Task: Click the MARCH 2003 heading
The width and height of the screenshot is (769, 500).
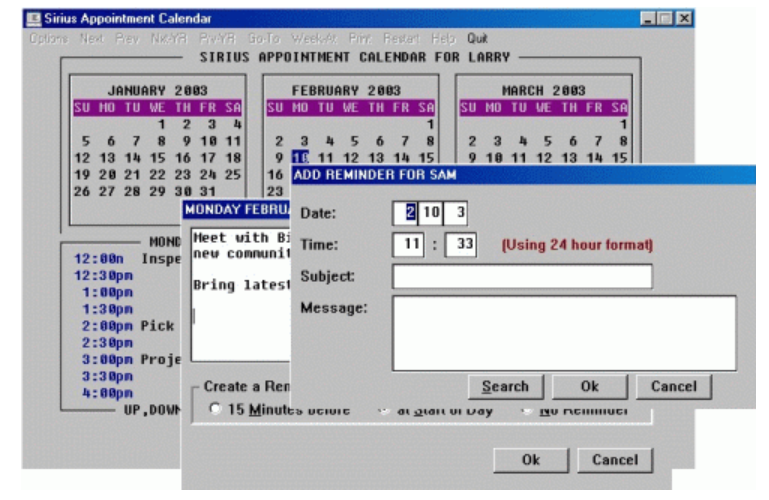Action: pyautogui.click(x=543, y=91)
